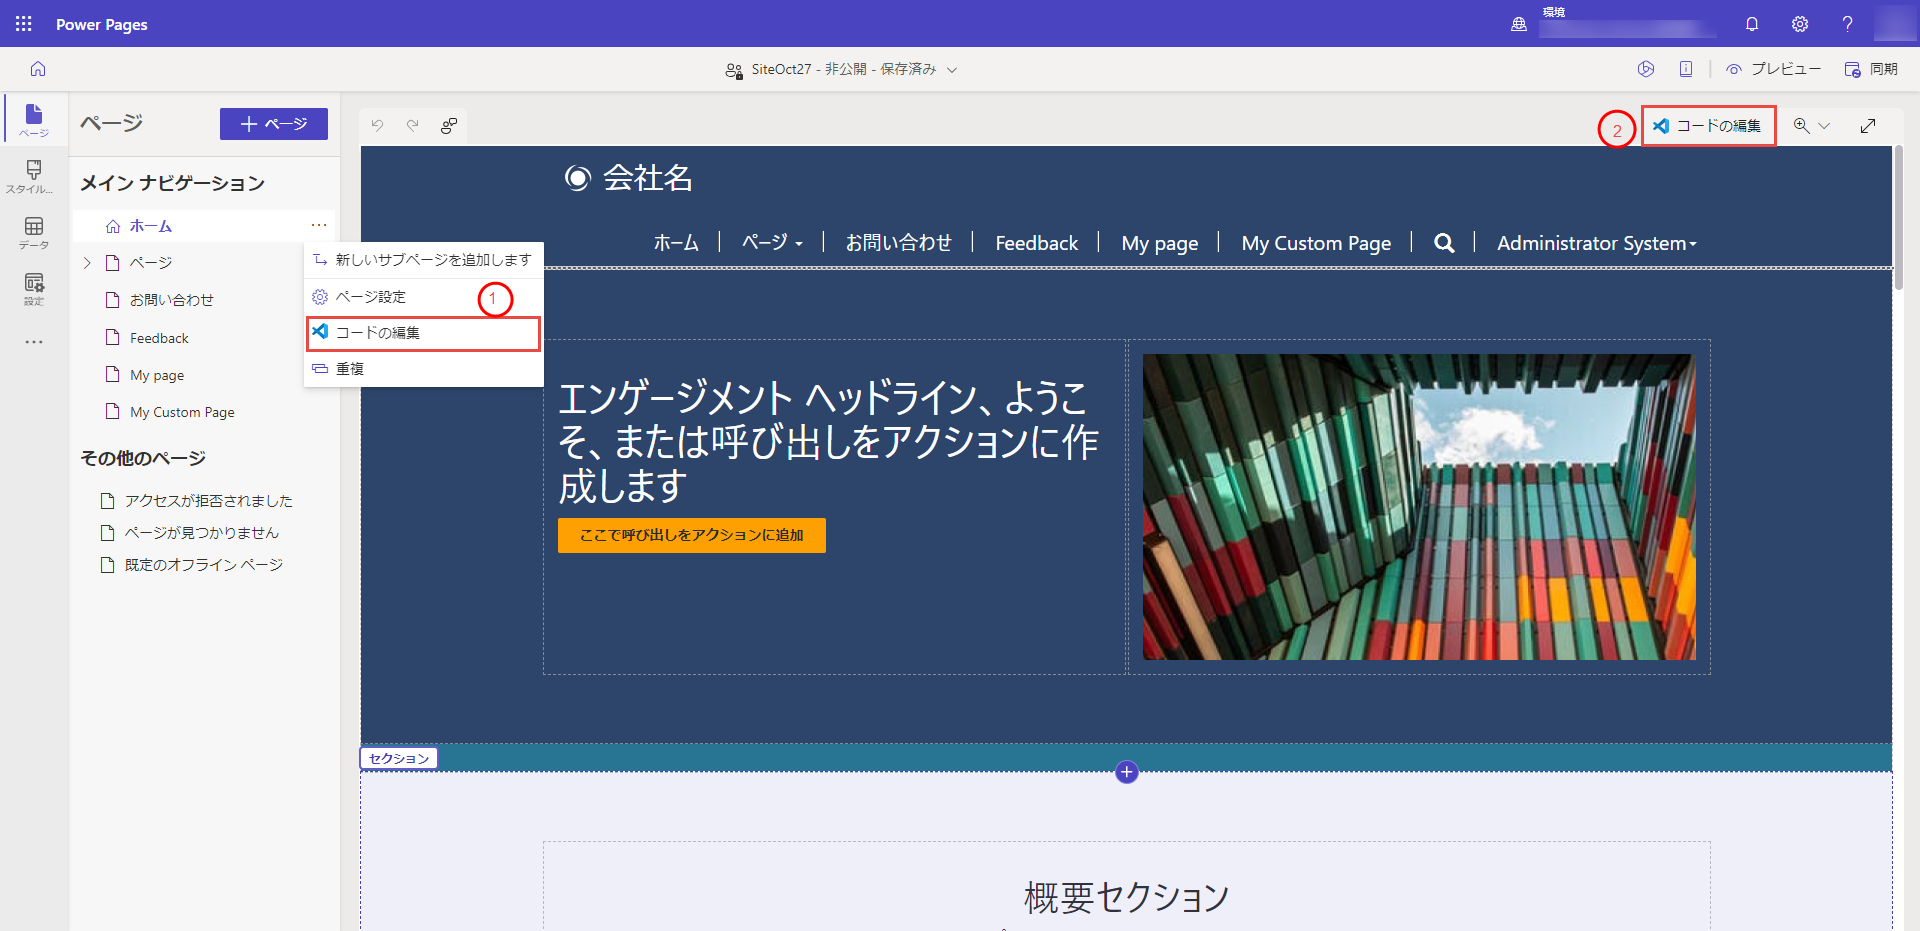Image resolution: width=1920 pixels, height=931 pixels.
Task: Click the environment icon in header
Action: pos(1518,24)
